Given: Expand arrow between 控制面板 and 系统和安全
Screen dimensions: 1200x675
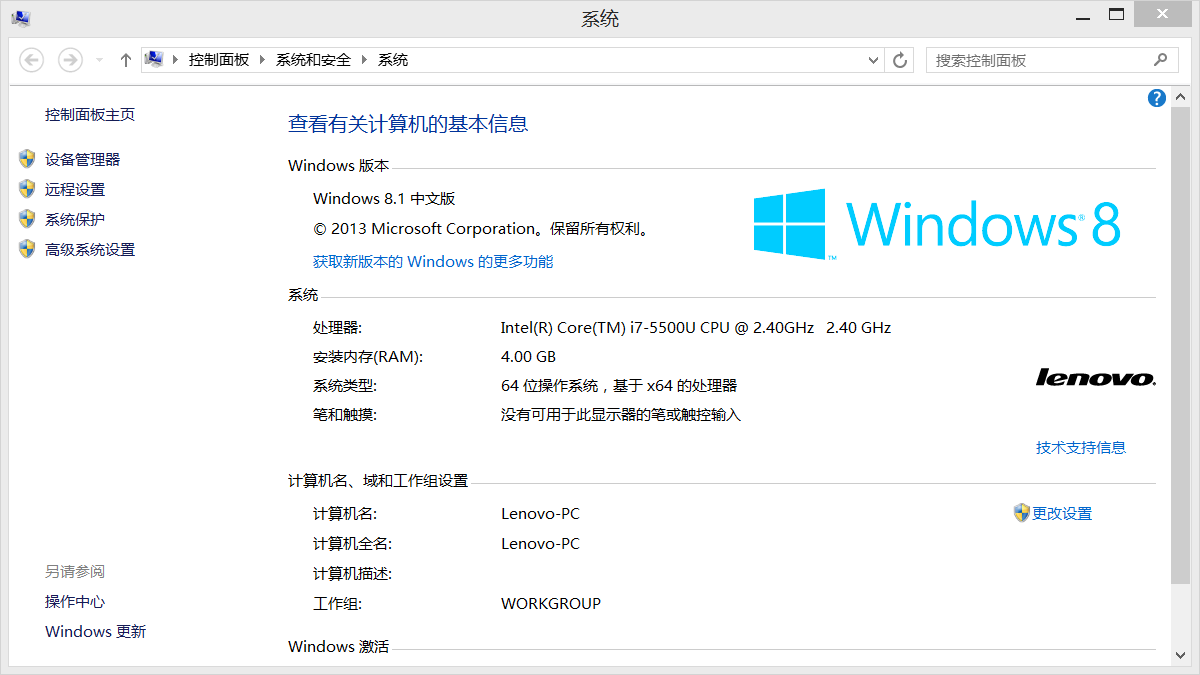Looking at the screenshot, I should [263, 60].
